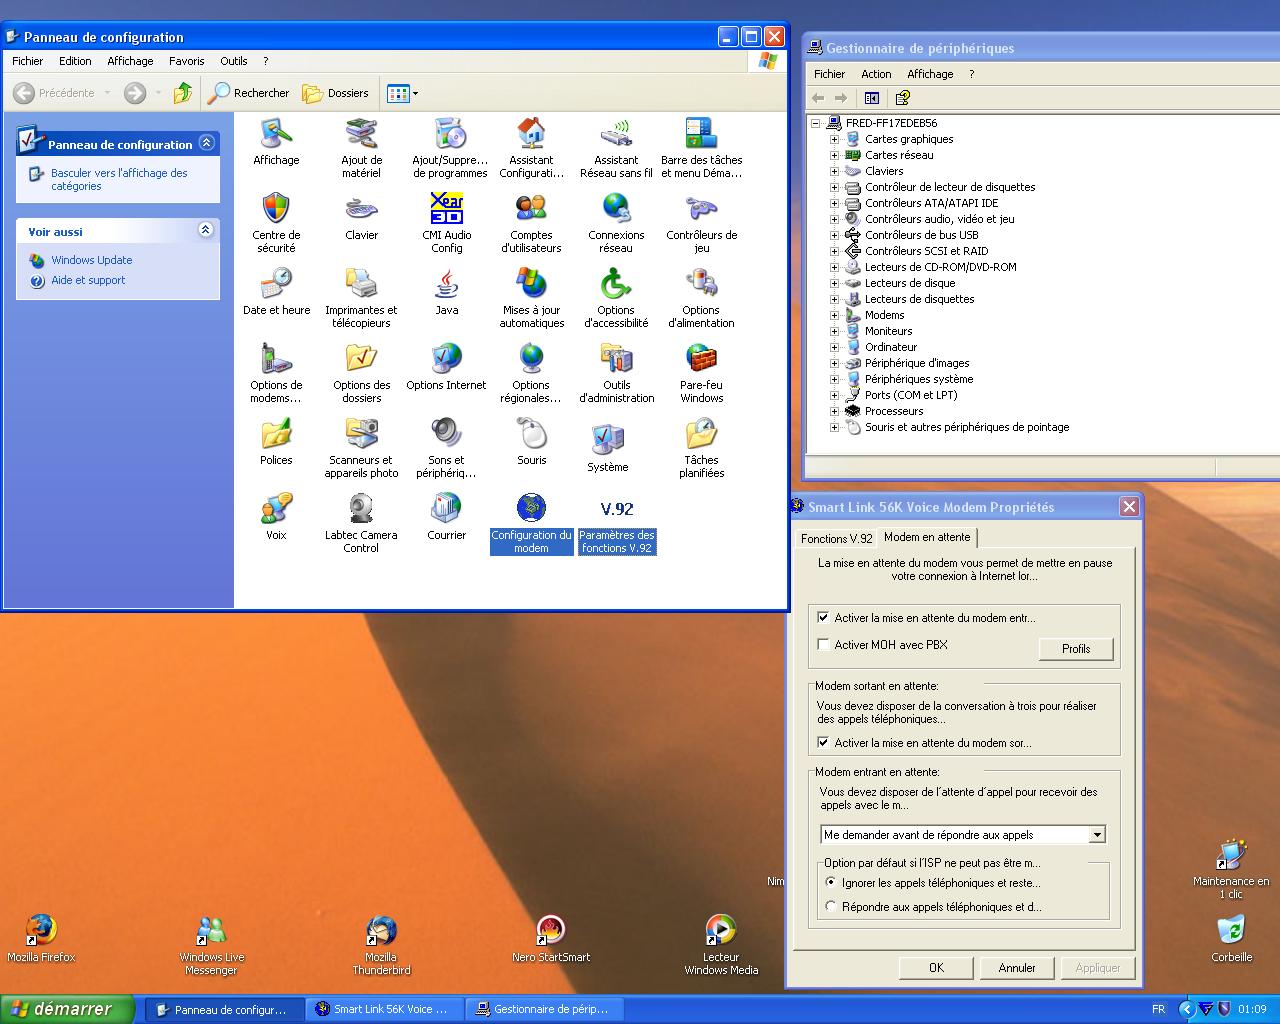Click the Profils button
Screen dimensions: 1280x1024
[1076, 649]
